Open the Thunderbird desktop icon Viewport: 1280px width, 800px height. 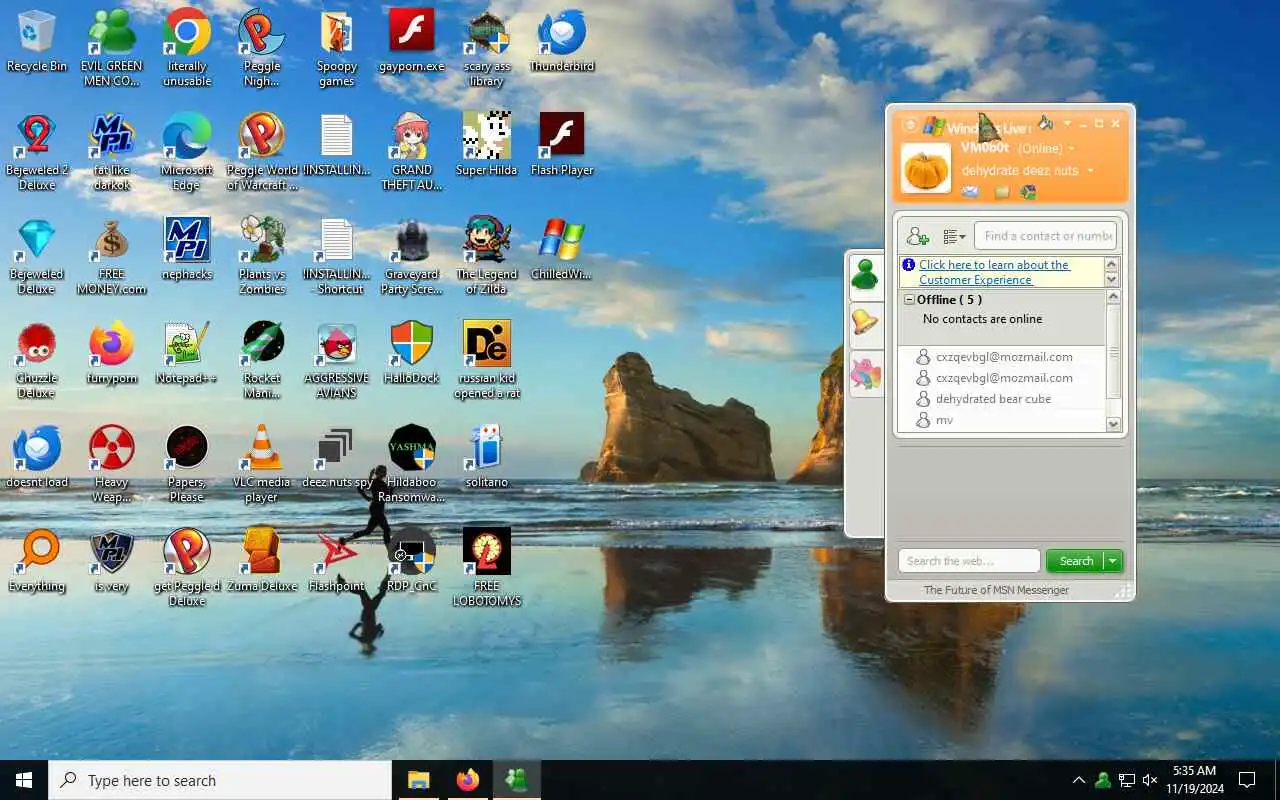[562, 41]
